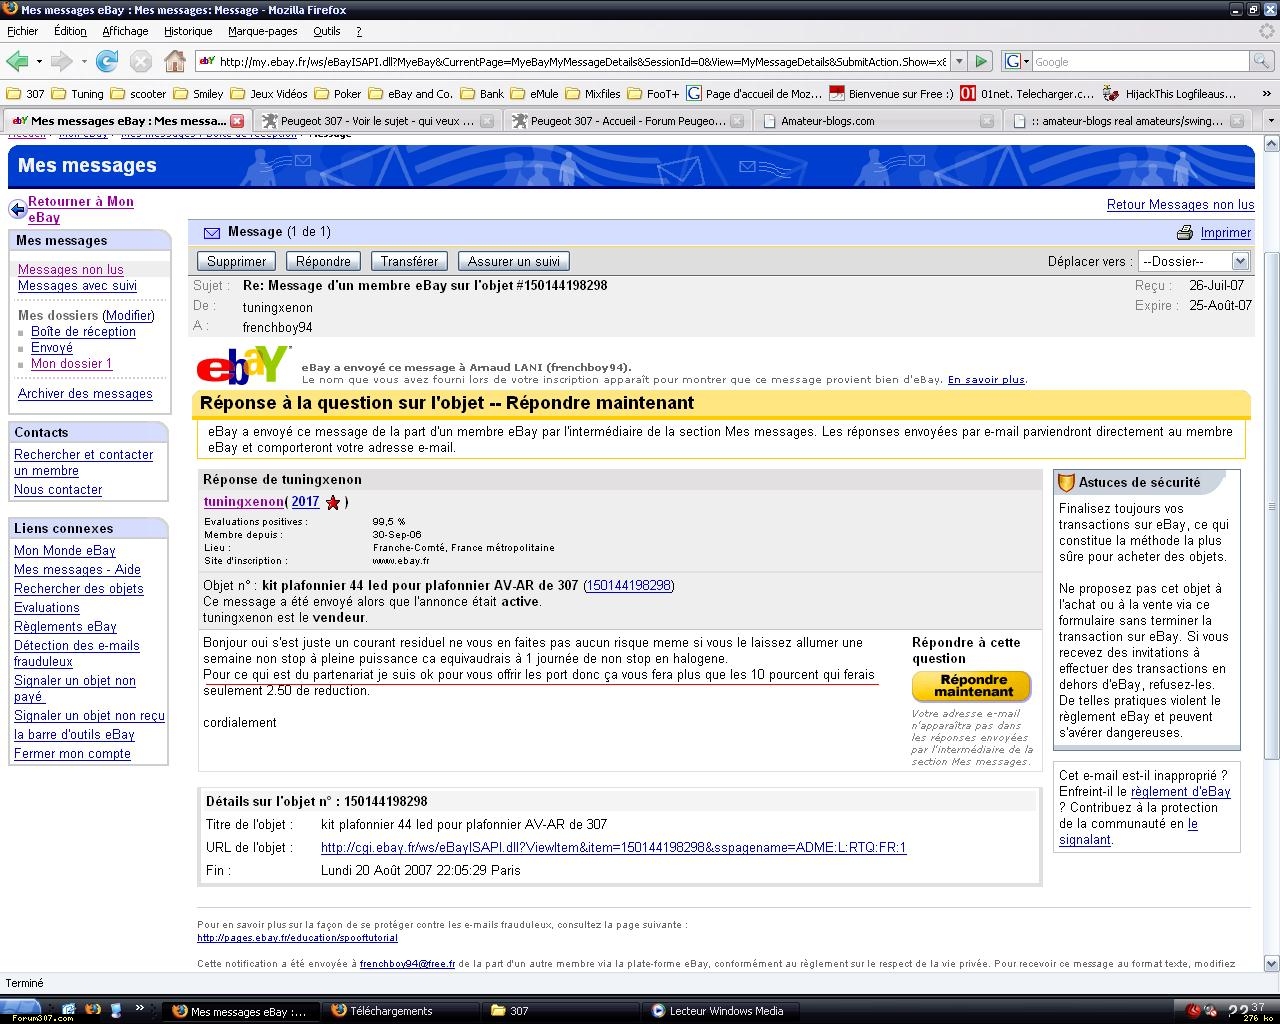Click the Transférer button
This screenshot has width=1280, height=1024.
(409, 261)
